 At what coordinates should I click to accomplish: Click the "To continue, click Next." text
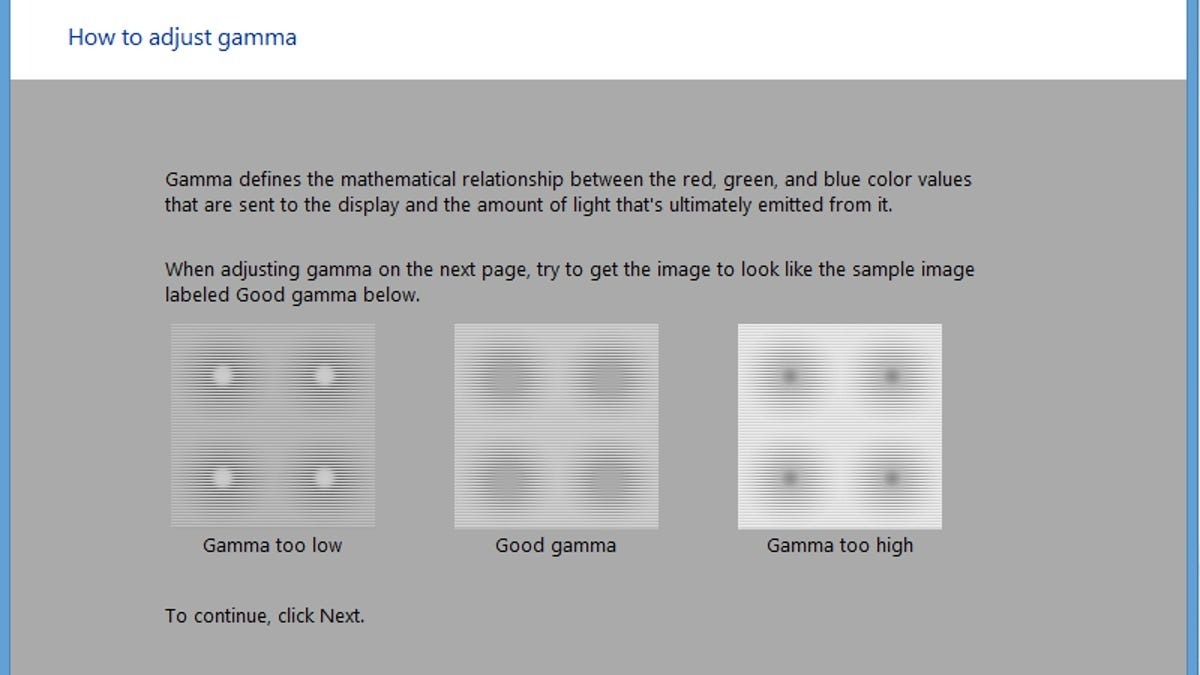coord(265,616)
